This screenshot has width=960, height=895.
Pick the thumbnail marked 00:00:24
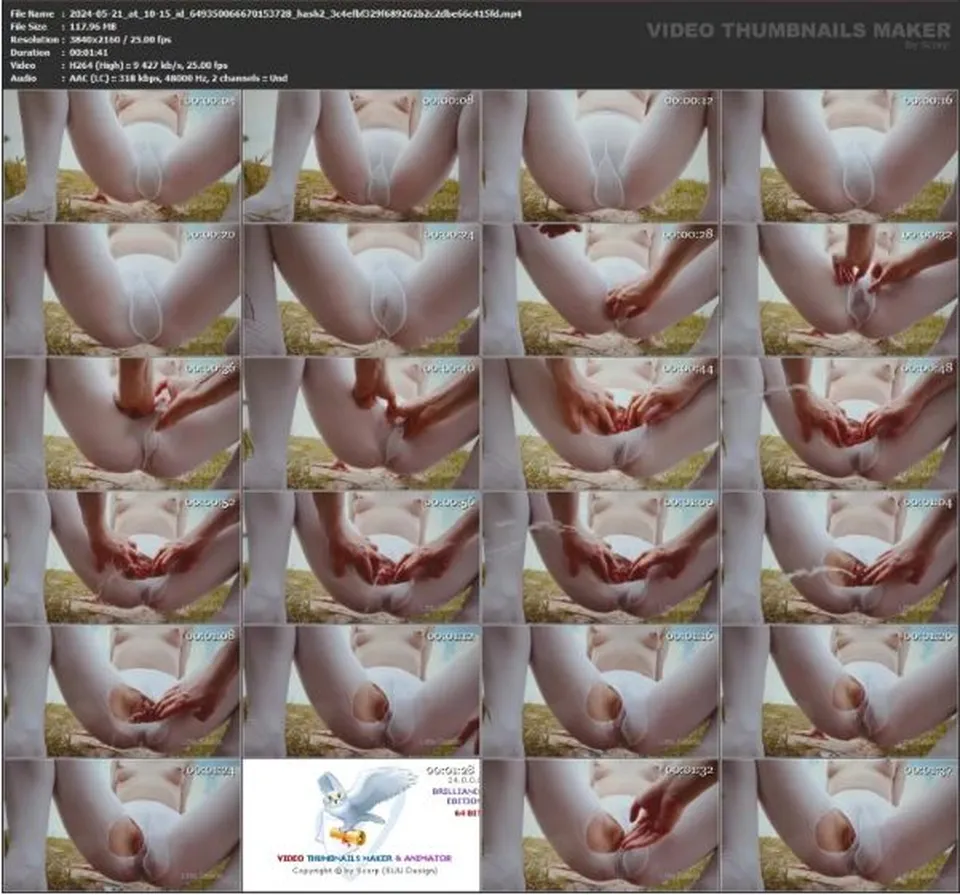pyautogui.click(x=361, y=290)
